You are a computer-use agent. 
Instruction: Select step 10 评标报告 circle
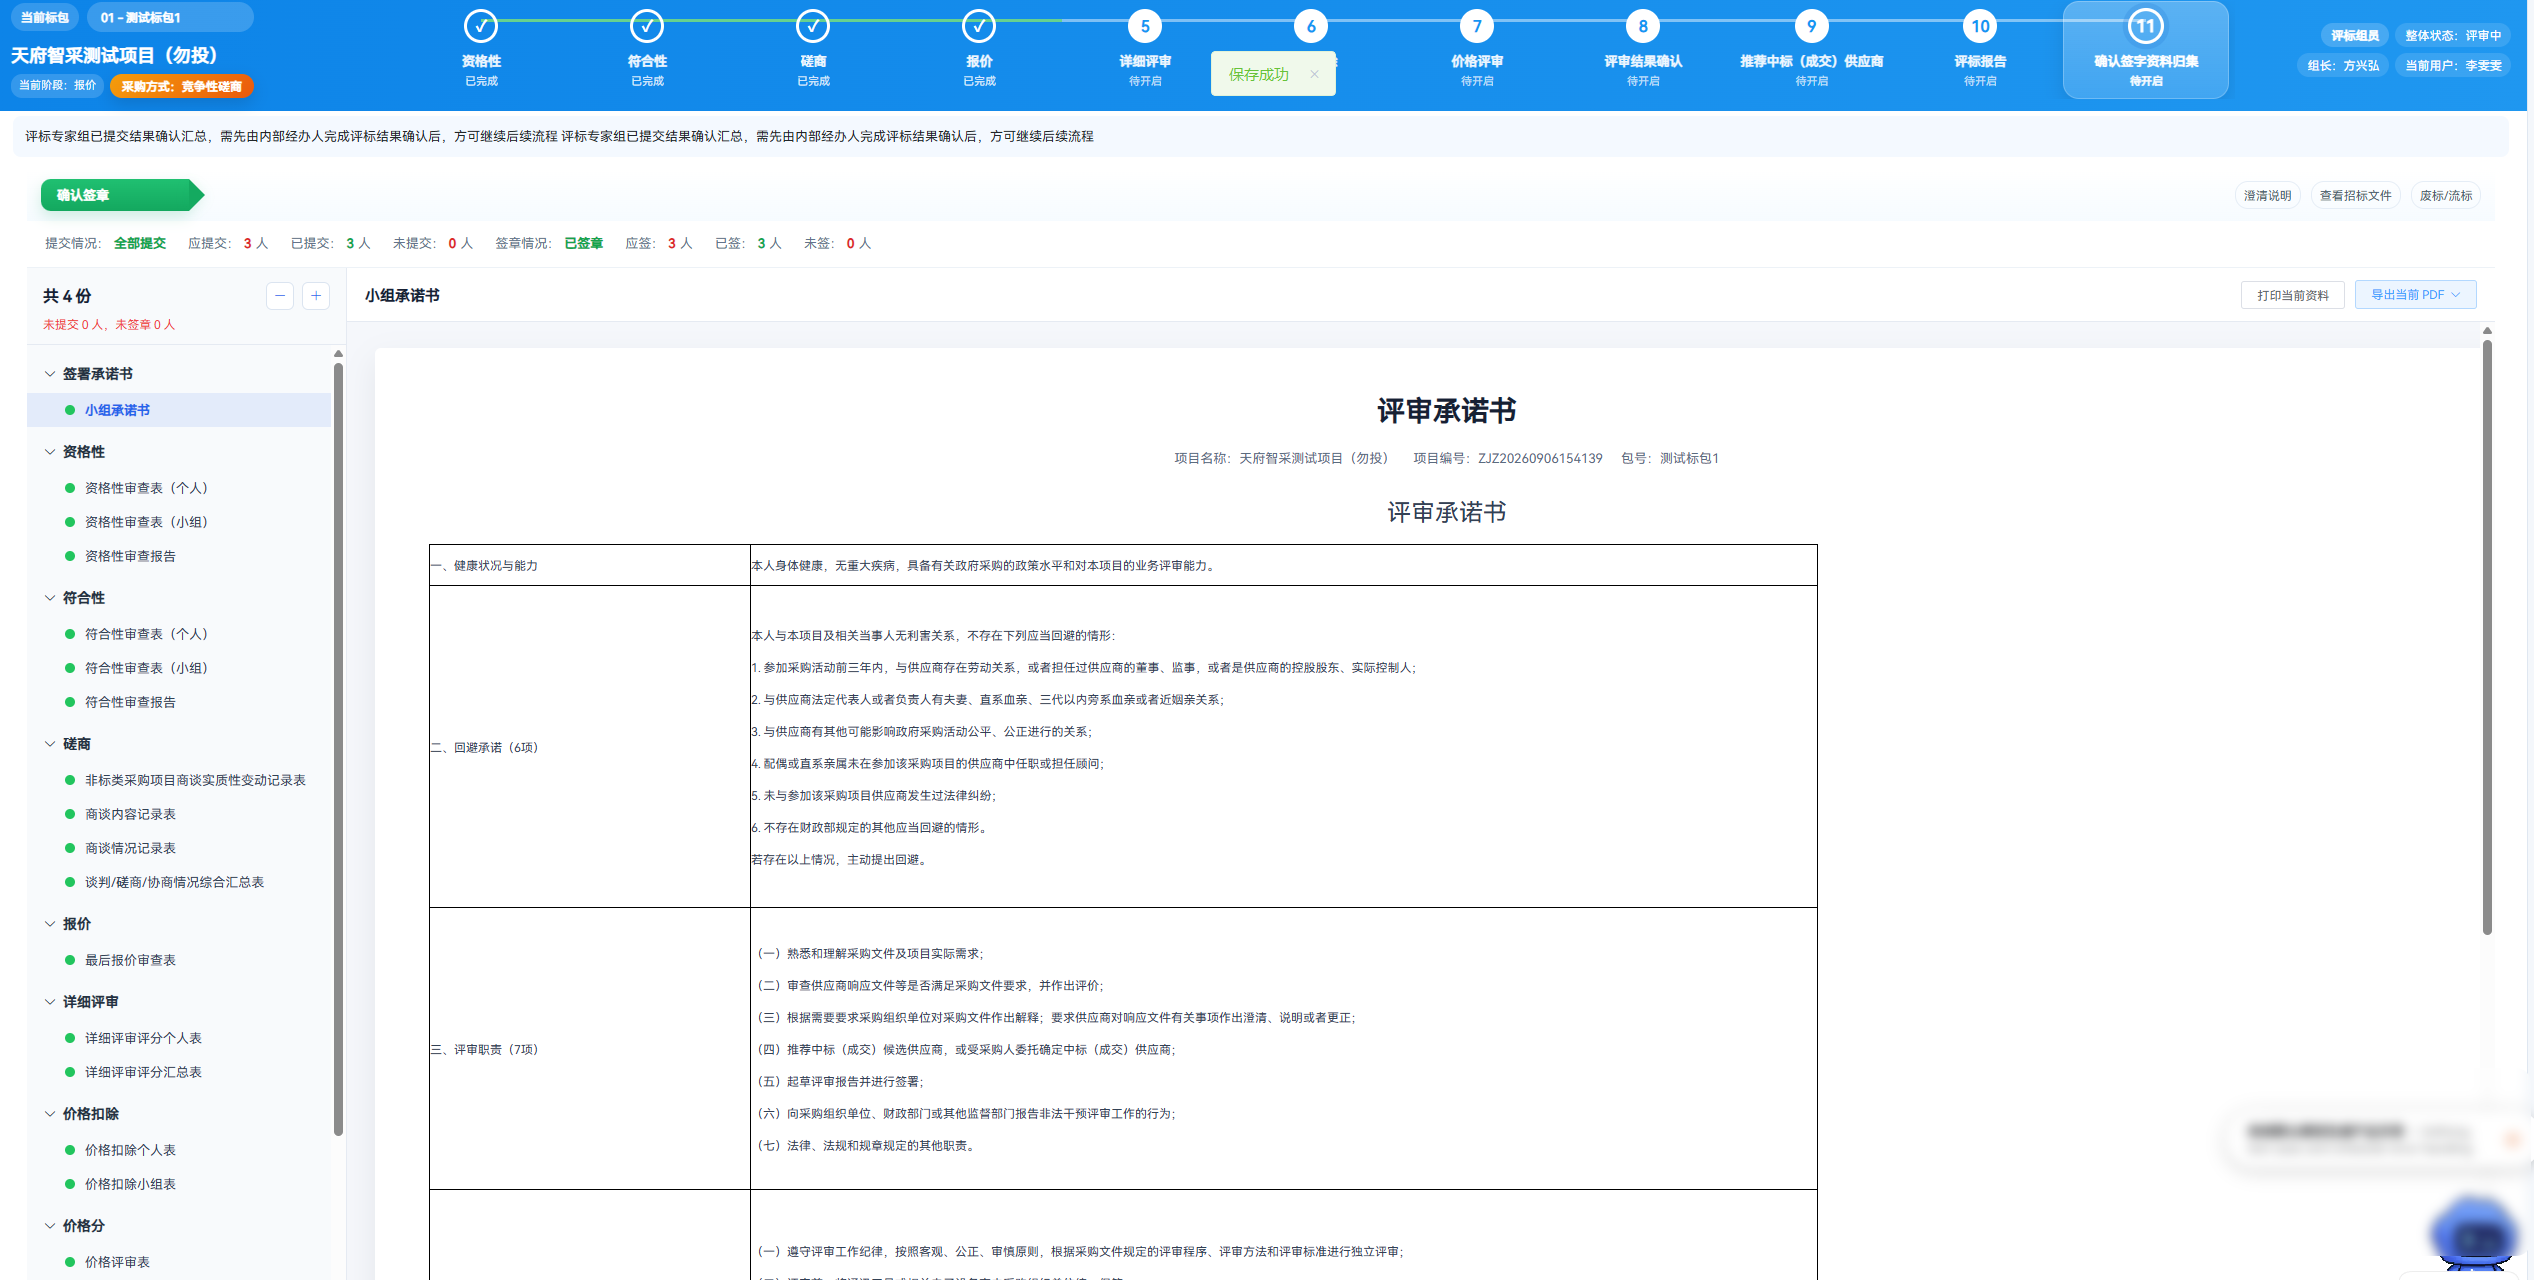click(1980, 26)
